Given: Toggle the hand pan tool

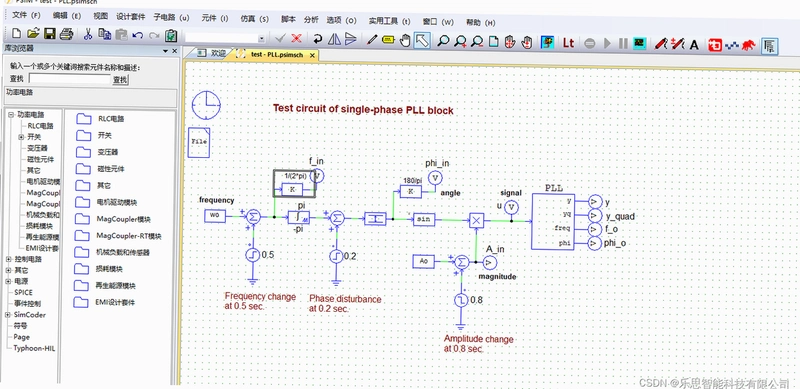Looking at the screenshot, I should pos(406,40).
